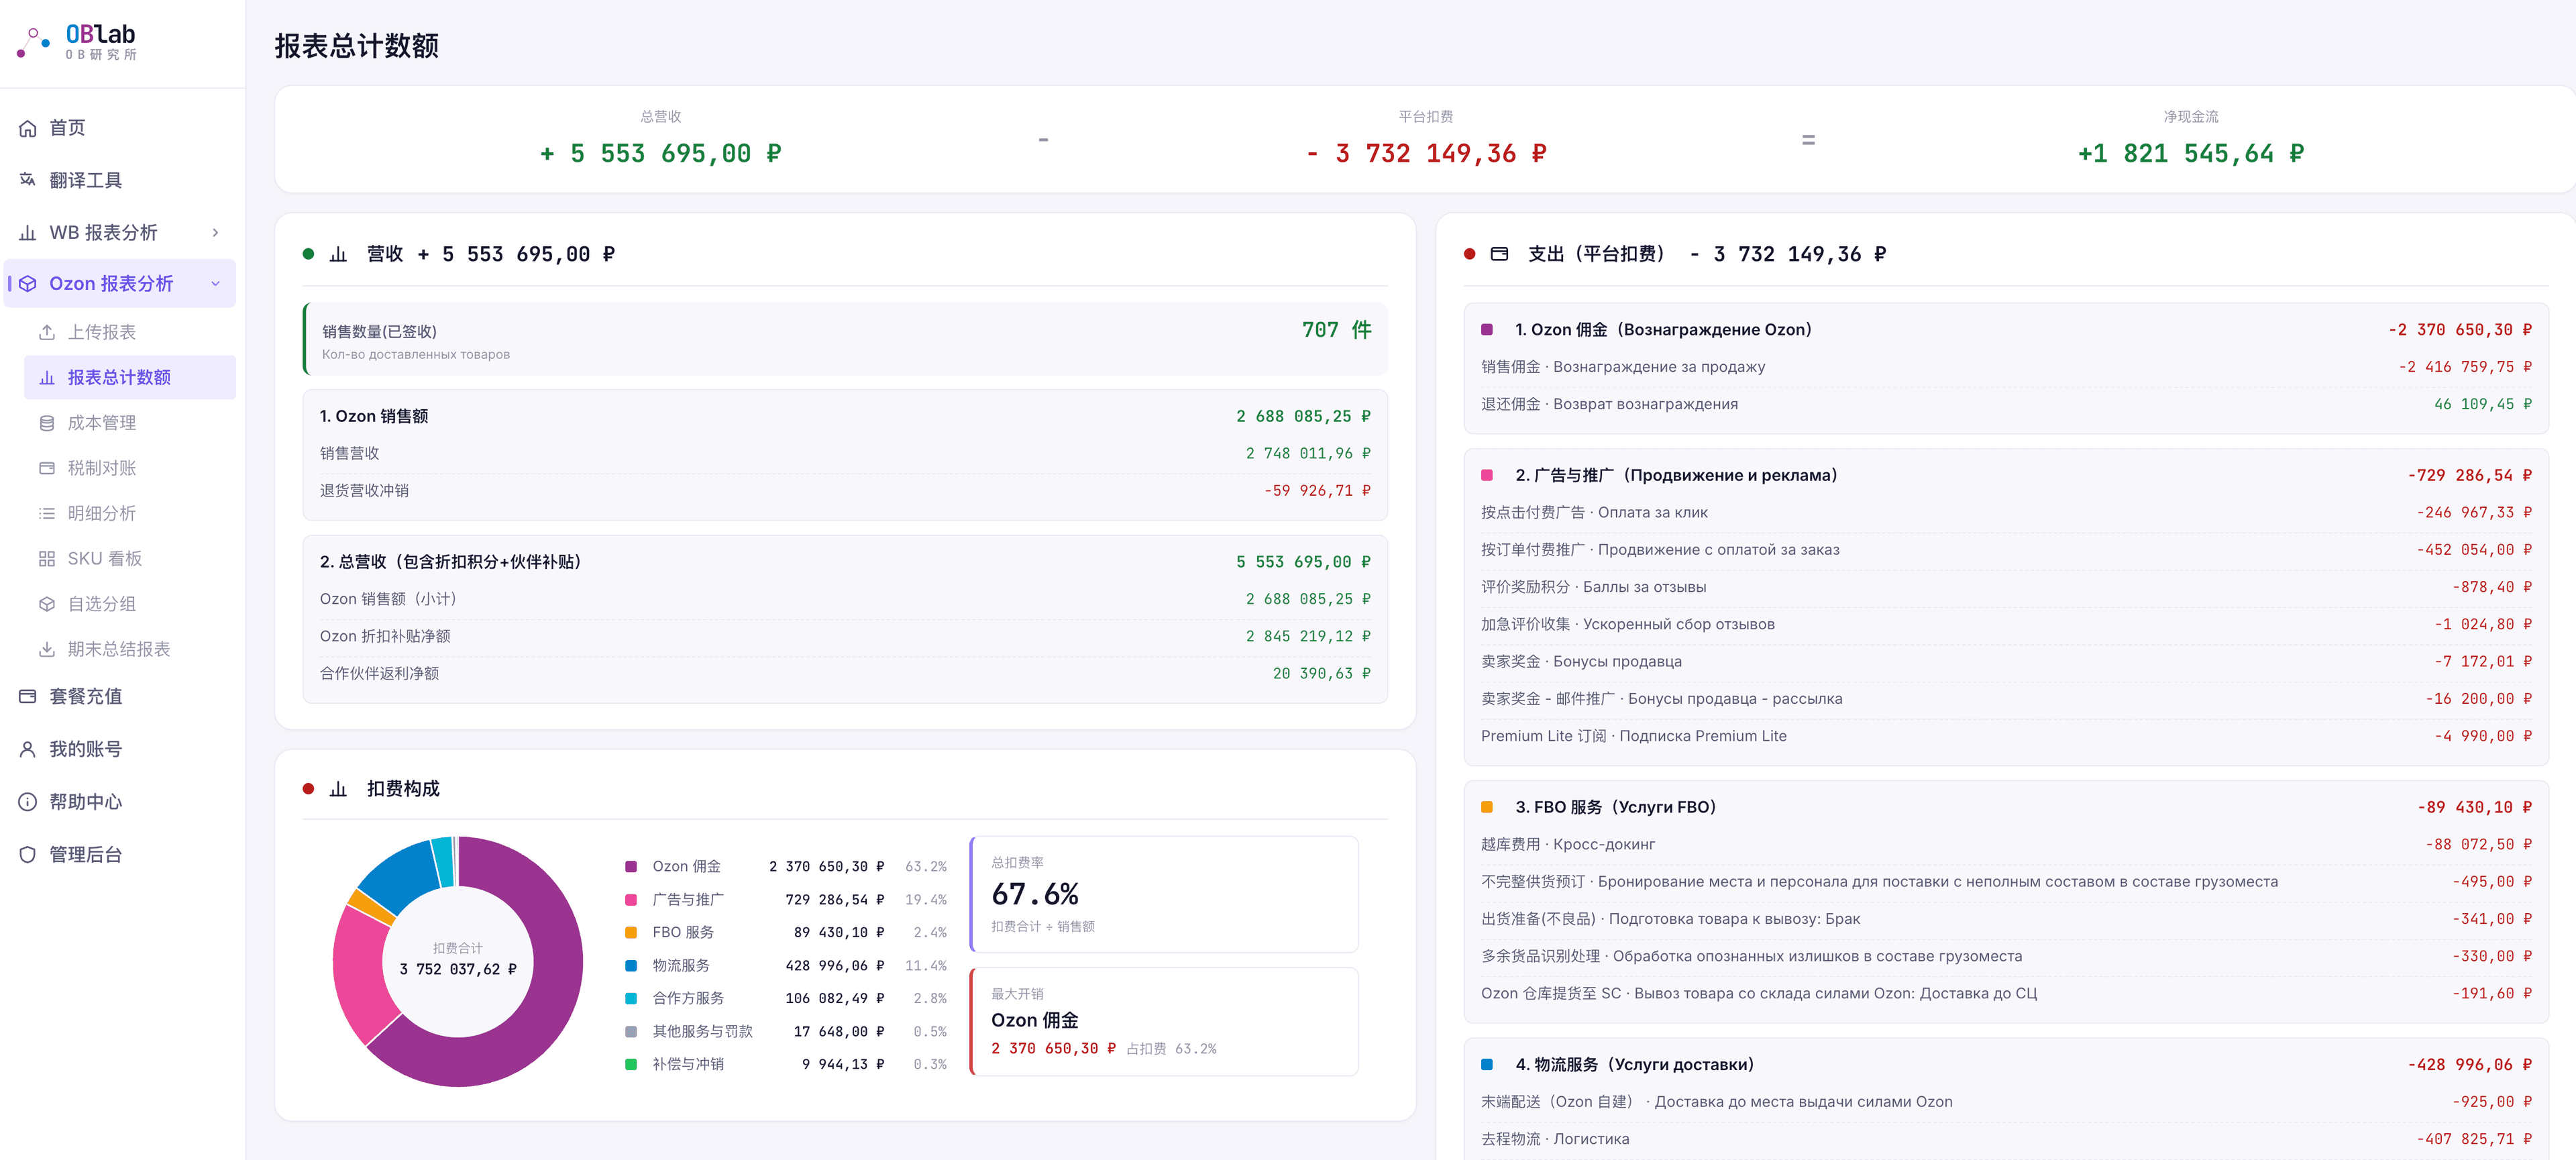This screenshot has height=1160, width=2576.
Task: Click the shield icon beside 管理后台
Action: pos(28,855)
